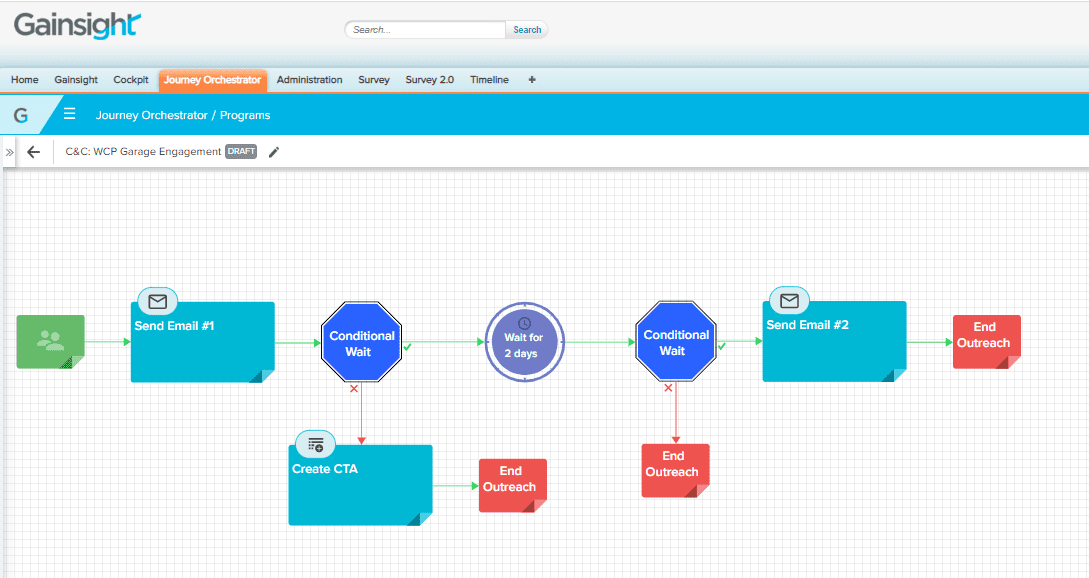The width and height of the screenshot is (1089, 578).
Task: Switch to the Cockpit tab
Action: point(131,80)
